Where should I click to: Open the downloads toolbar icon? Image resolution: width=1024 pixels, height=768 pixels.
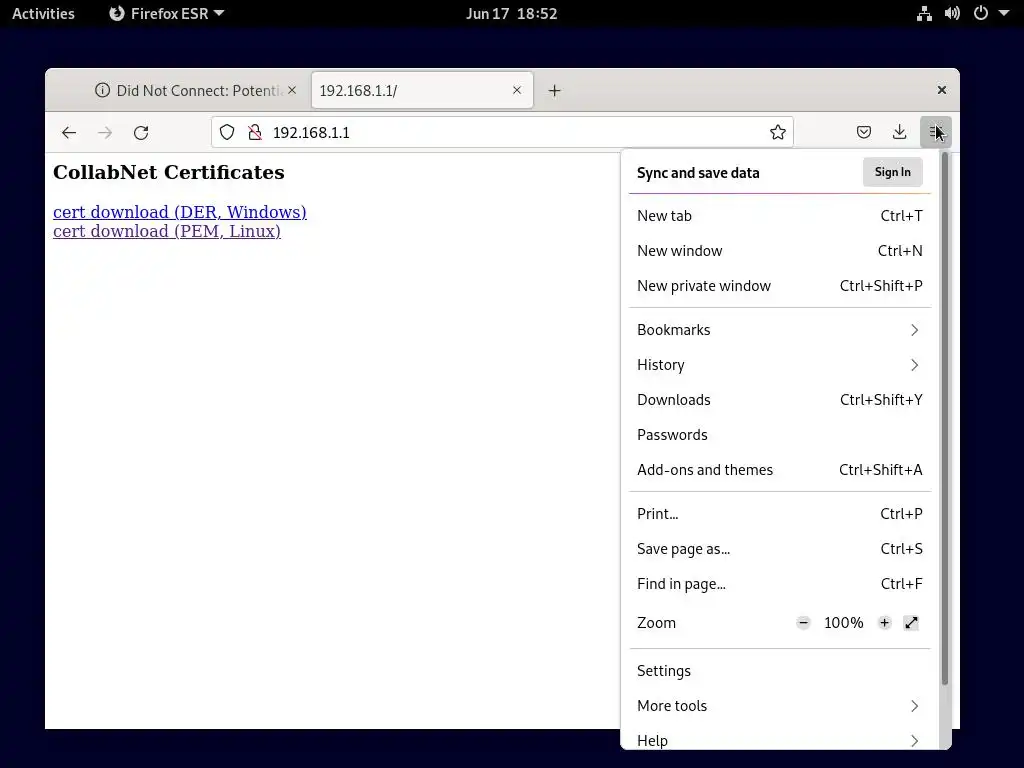point(899,133)
